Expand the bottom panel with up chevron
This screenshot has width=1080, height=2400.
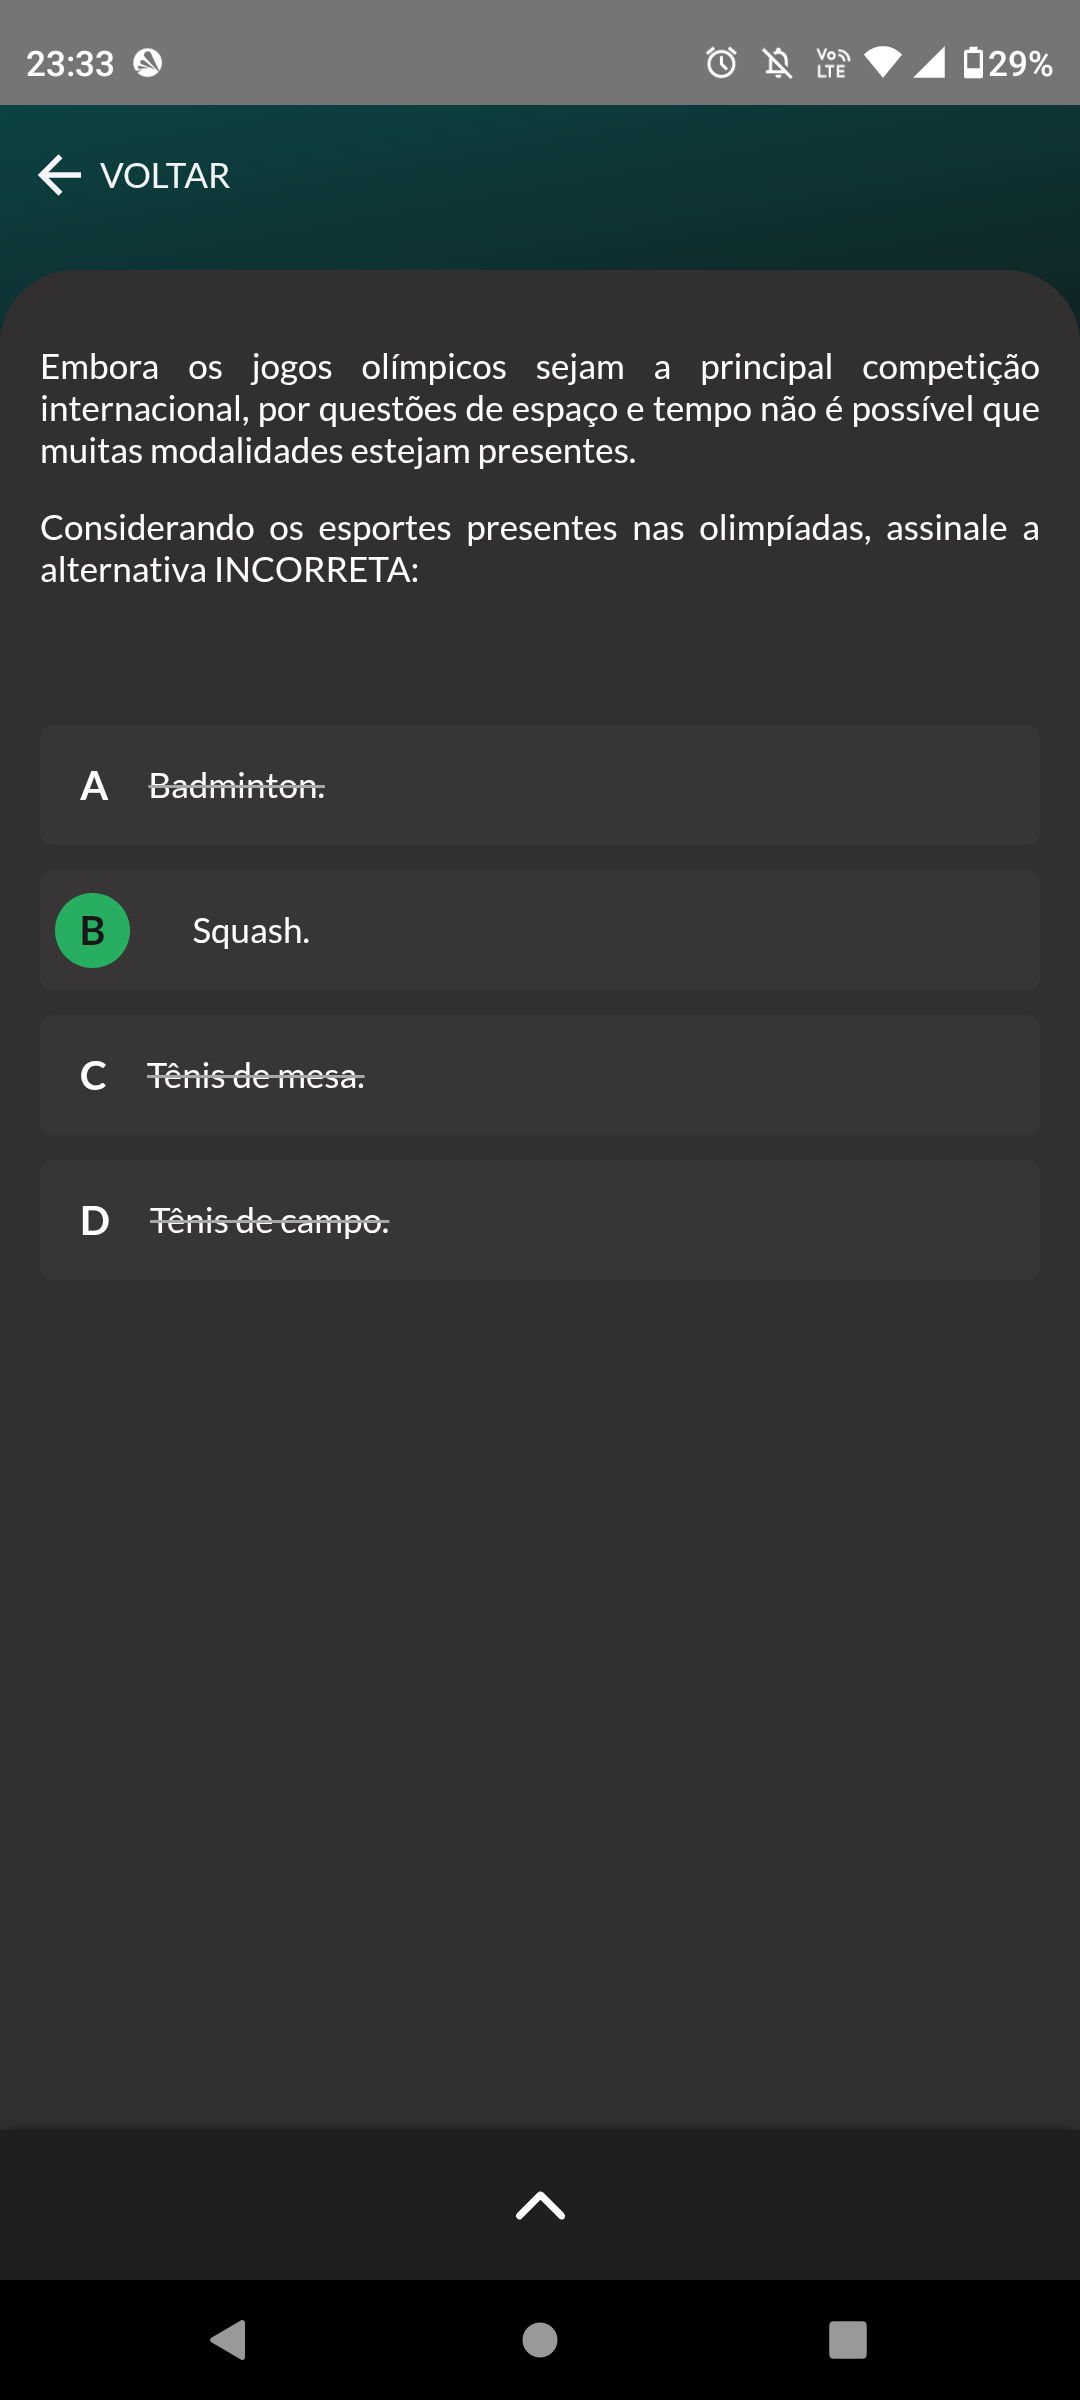540,2205
